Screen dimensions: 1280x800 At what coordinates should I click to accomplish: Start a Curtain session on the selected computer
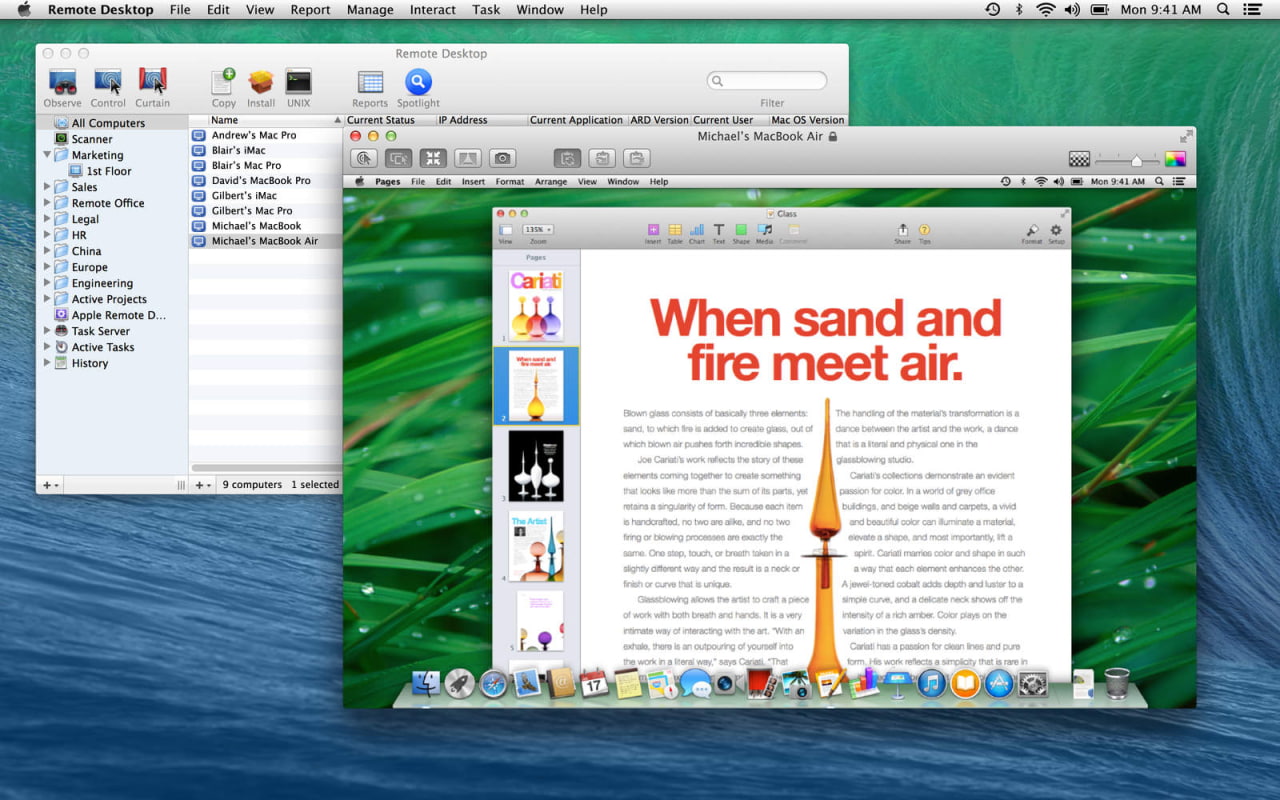(x=153, y=82)
